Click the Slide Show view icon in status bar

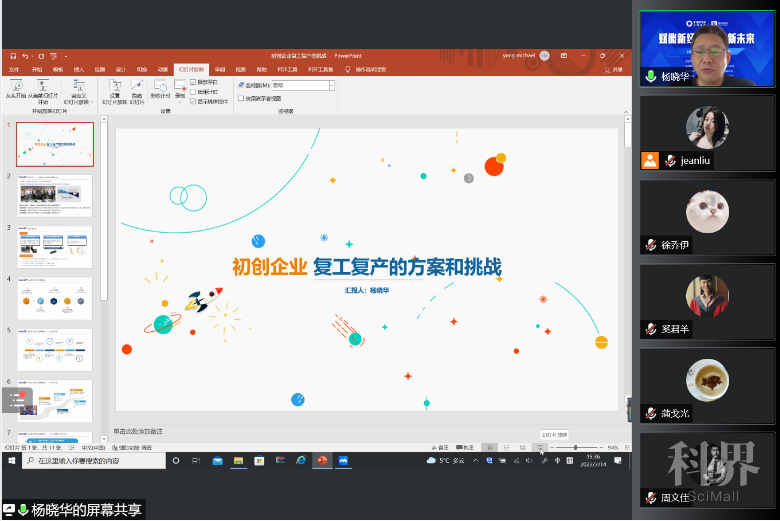(x=540, y=448)
